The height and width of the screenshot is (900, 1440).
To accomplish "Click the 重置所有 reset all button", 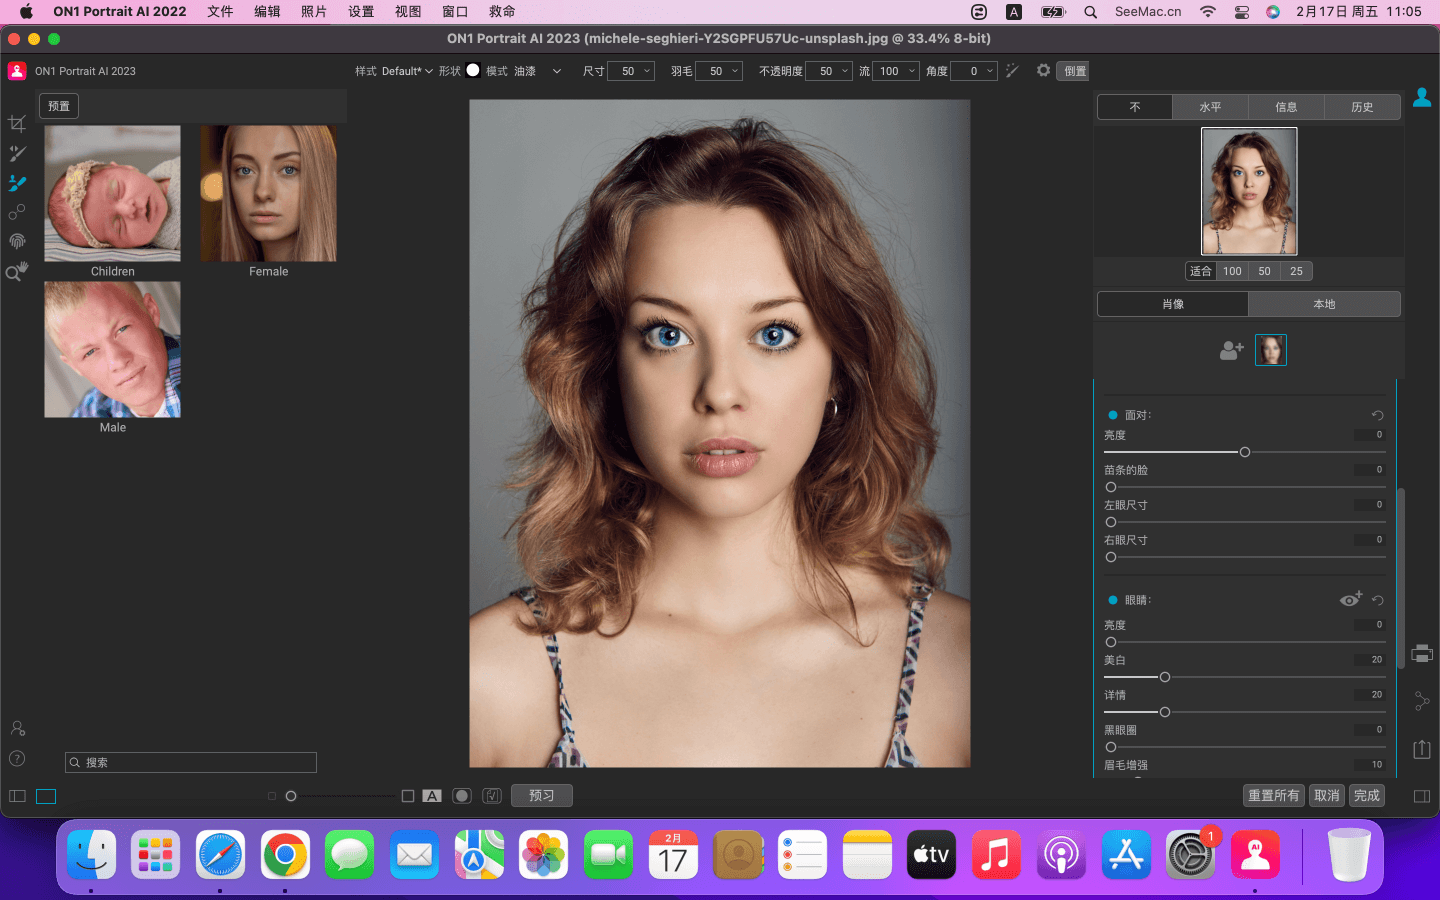I will coord(1273,796).
